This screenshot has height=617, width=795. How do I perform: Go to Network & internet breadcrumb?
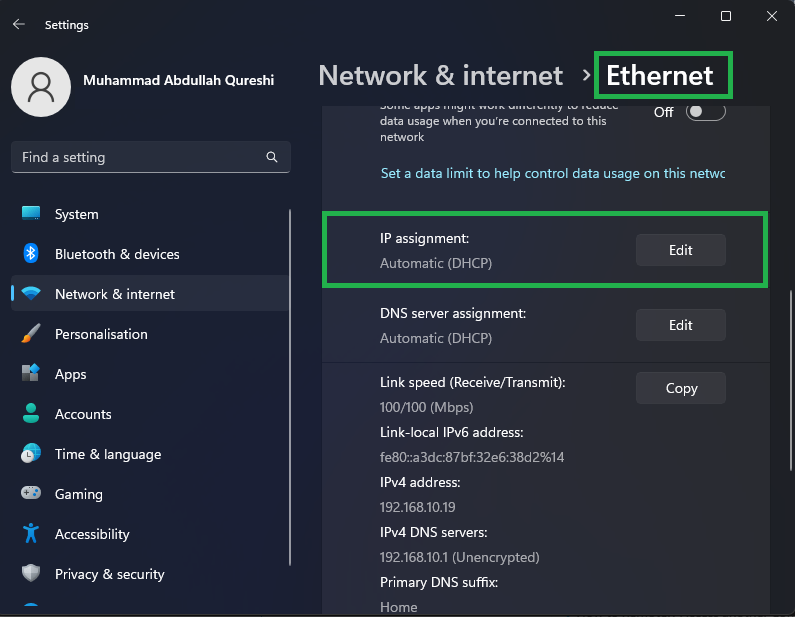coord(441,76)
